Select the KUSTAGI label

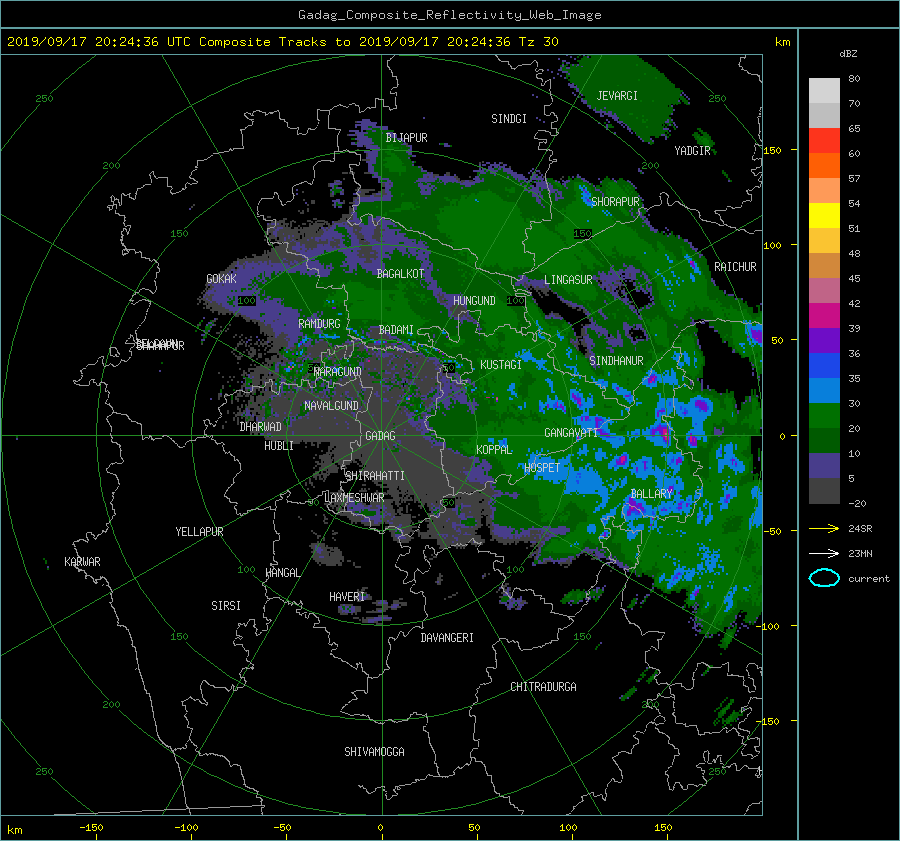[x=501, y=365]
